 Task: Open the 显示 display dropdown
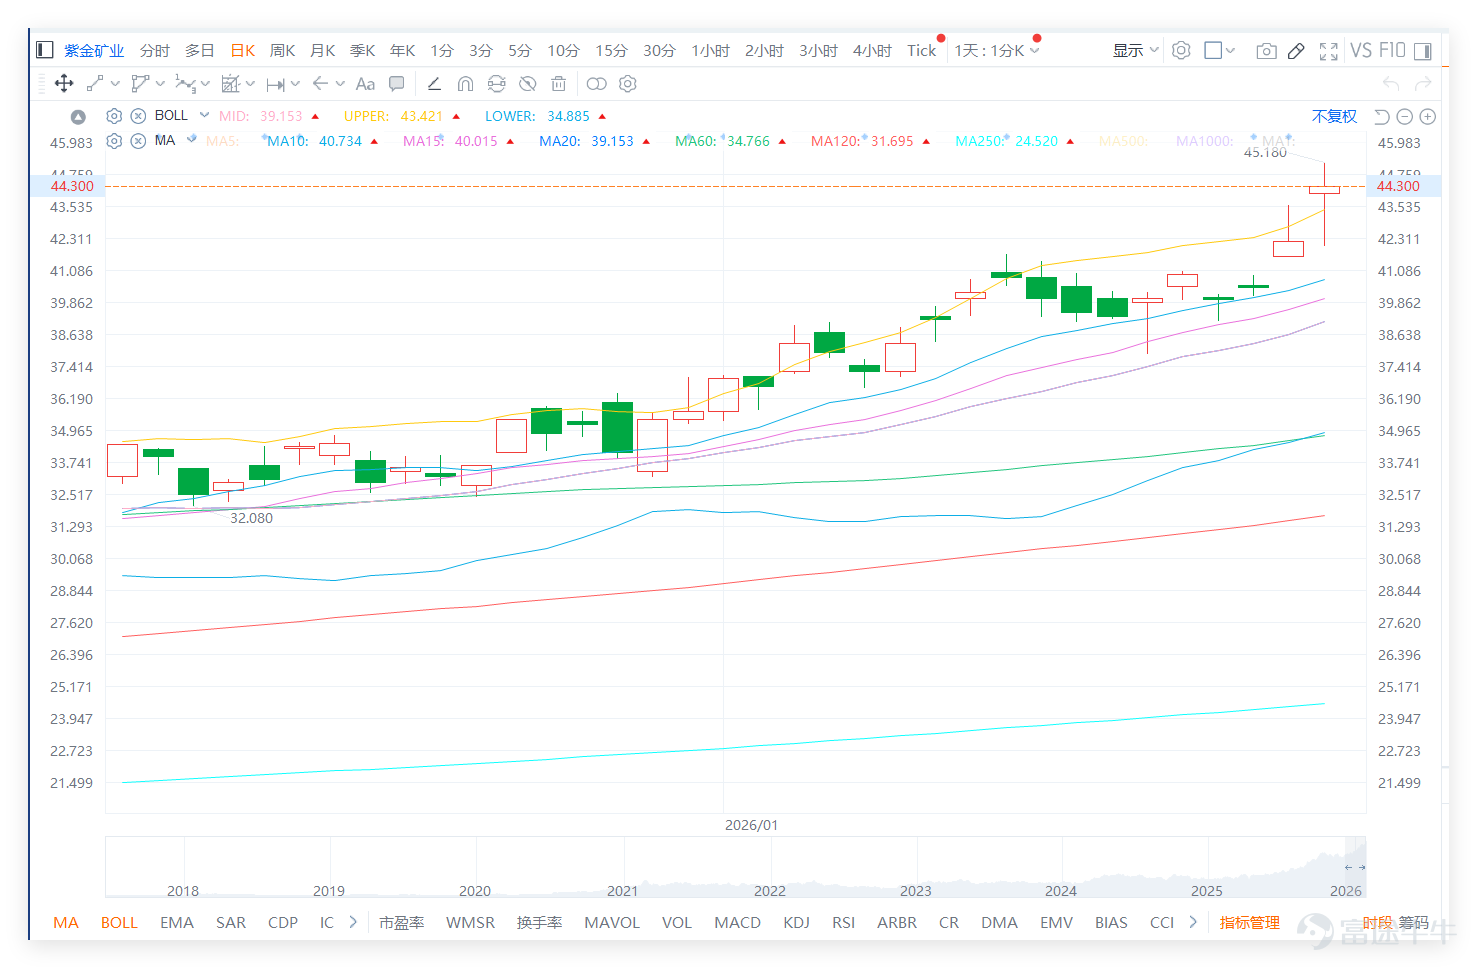1135,50
